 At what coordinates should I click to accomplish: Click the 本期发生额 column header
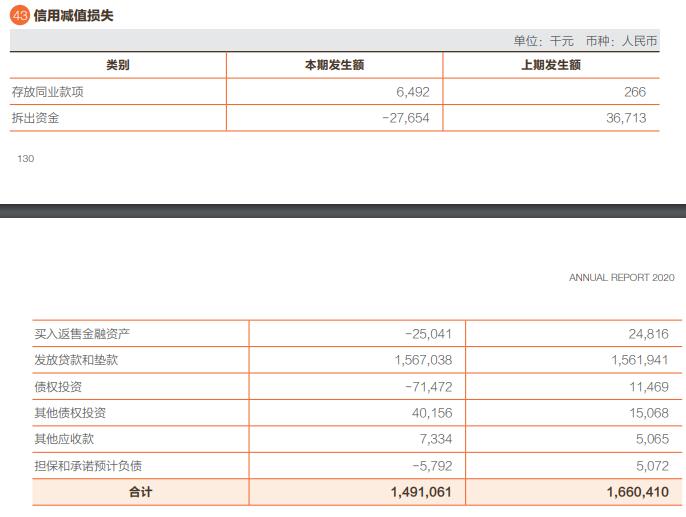334,65
